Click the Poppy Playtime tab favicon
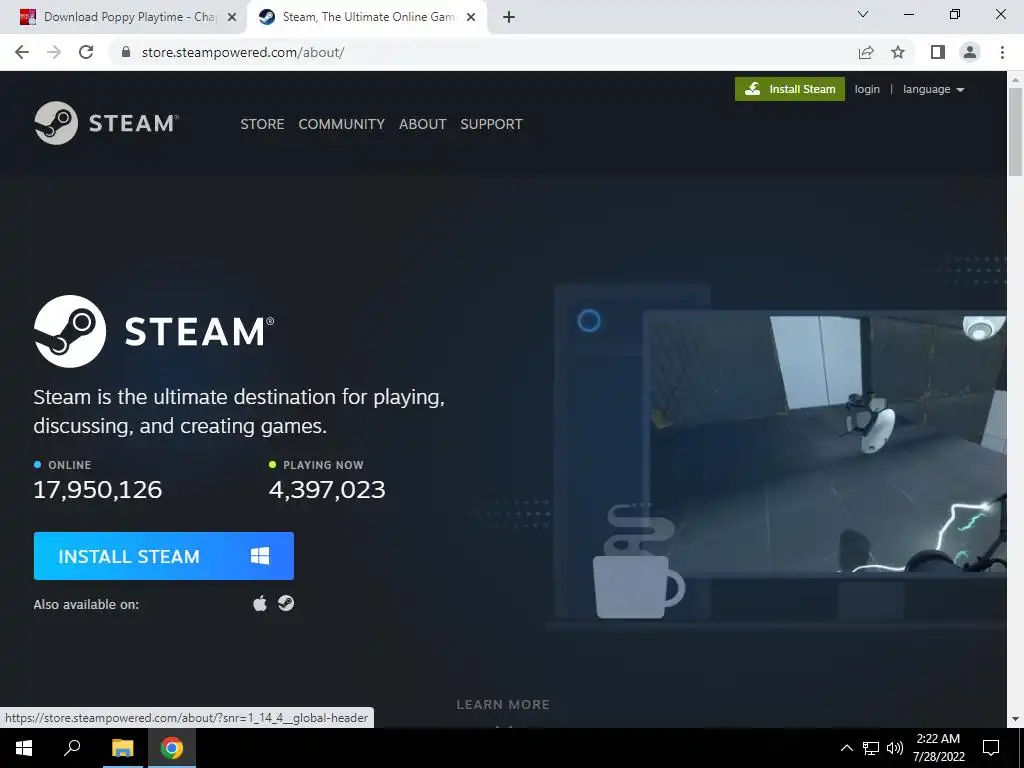The height and width of the screenshot is (768, 1024). tap(27, 17)
